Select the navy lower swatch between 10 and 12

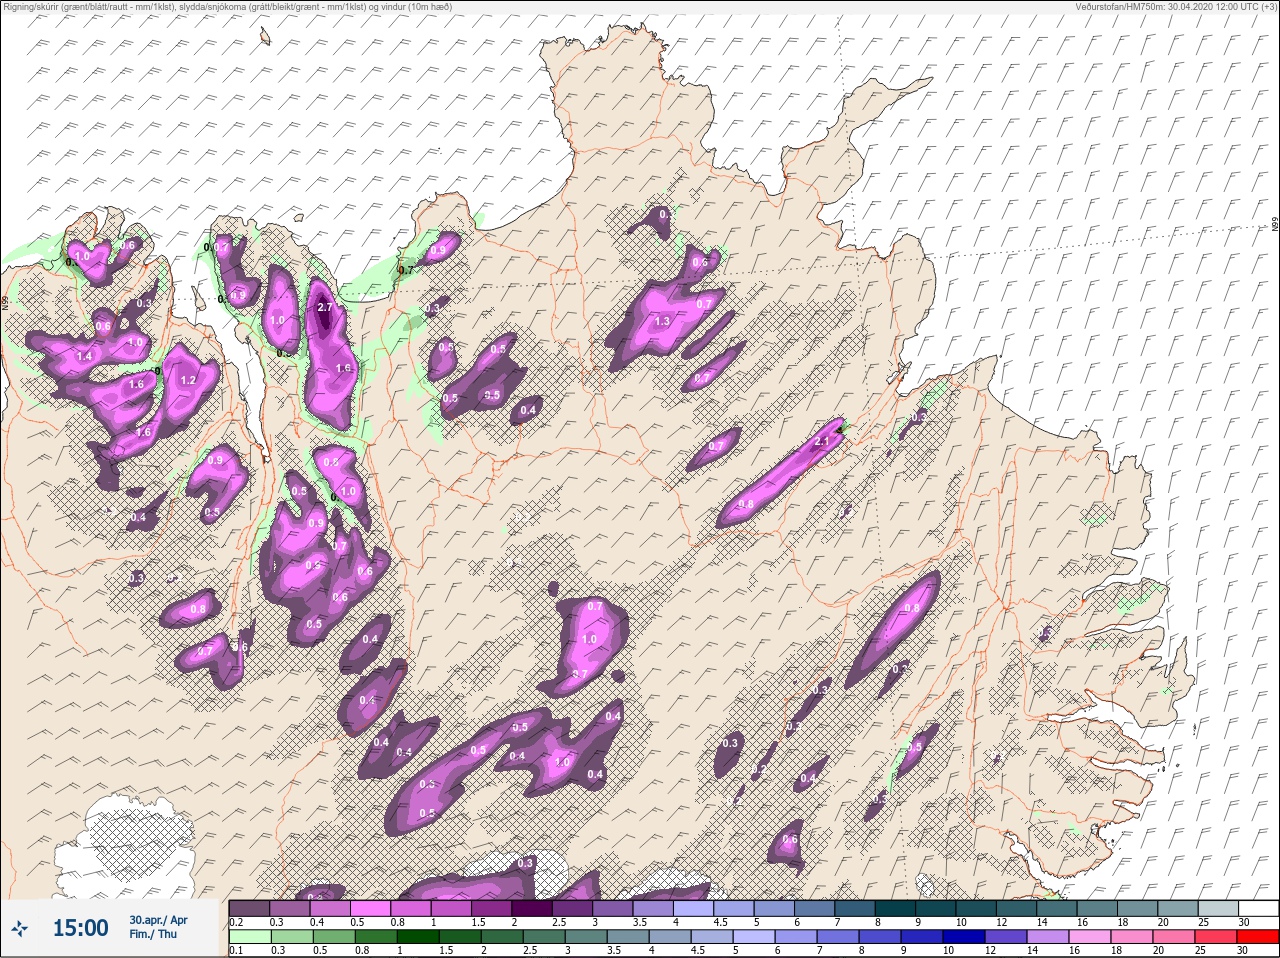tap(966, 937)
